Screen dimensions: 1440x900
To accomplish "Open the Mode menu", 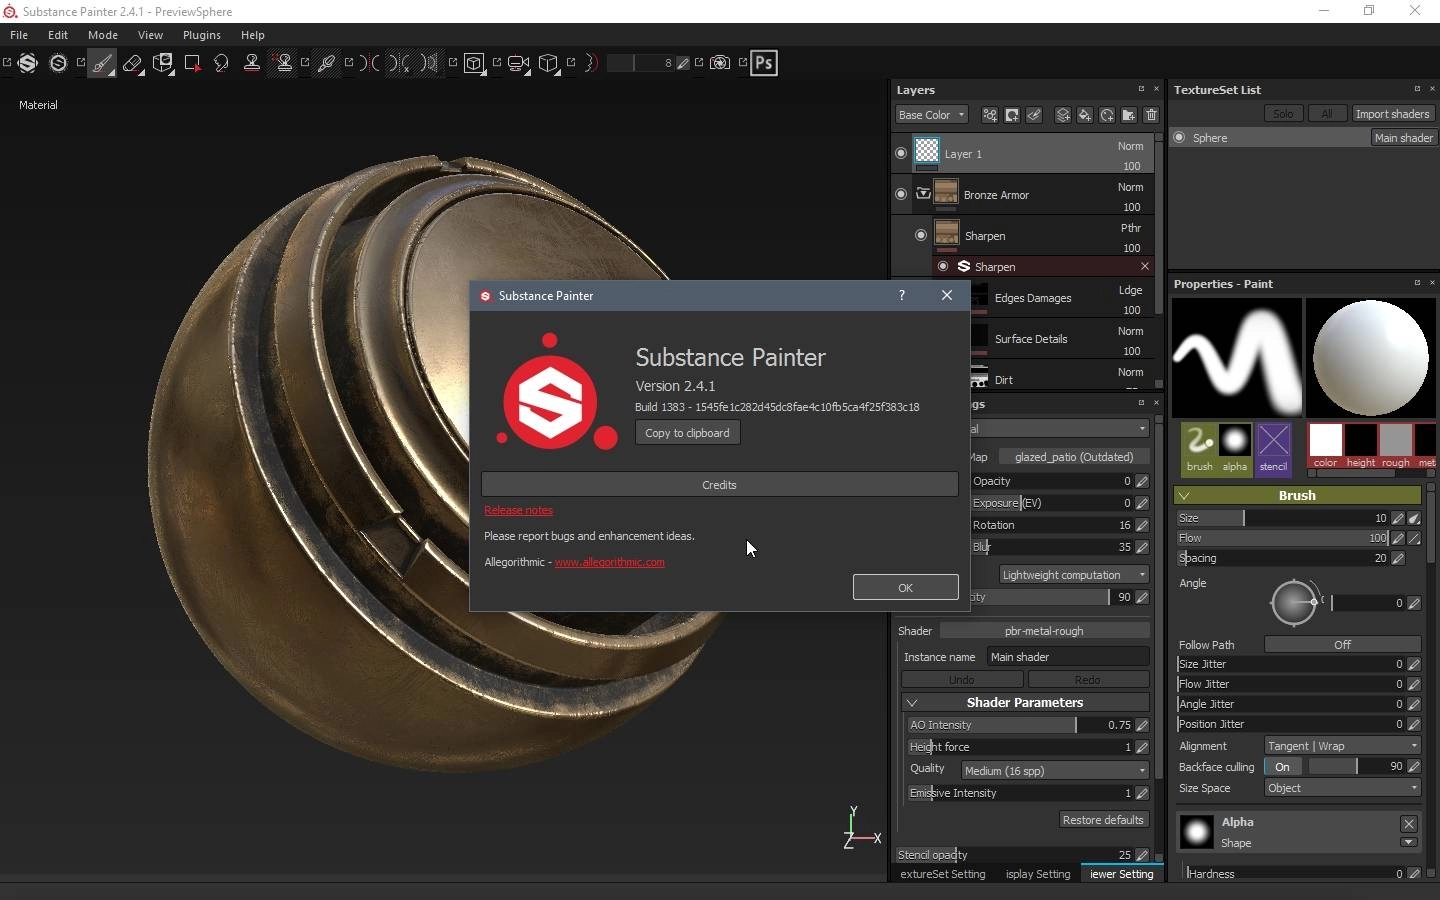I will click(x=103, y=35).
